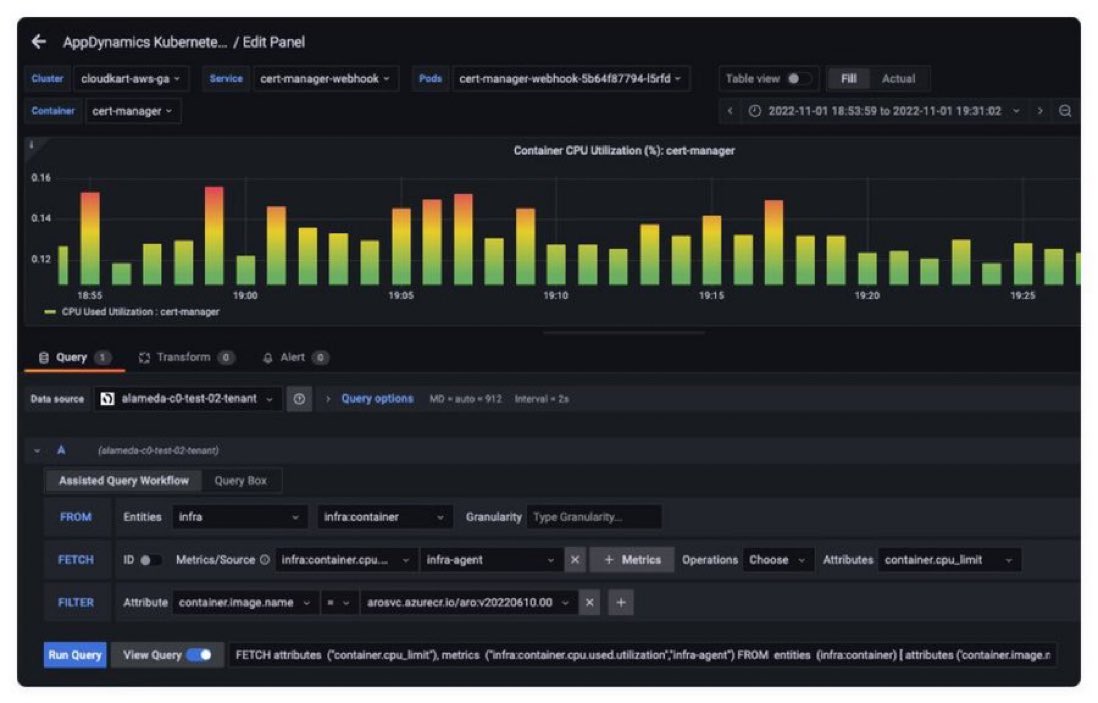Zoom out time range magnifier icon
This screenshot has width=1098, height=703.
pyautogui.click(x=1064, y=111)
